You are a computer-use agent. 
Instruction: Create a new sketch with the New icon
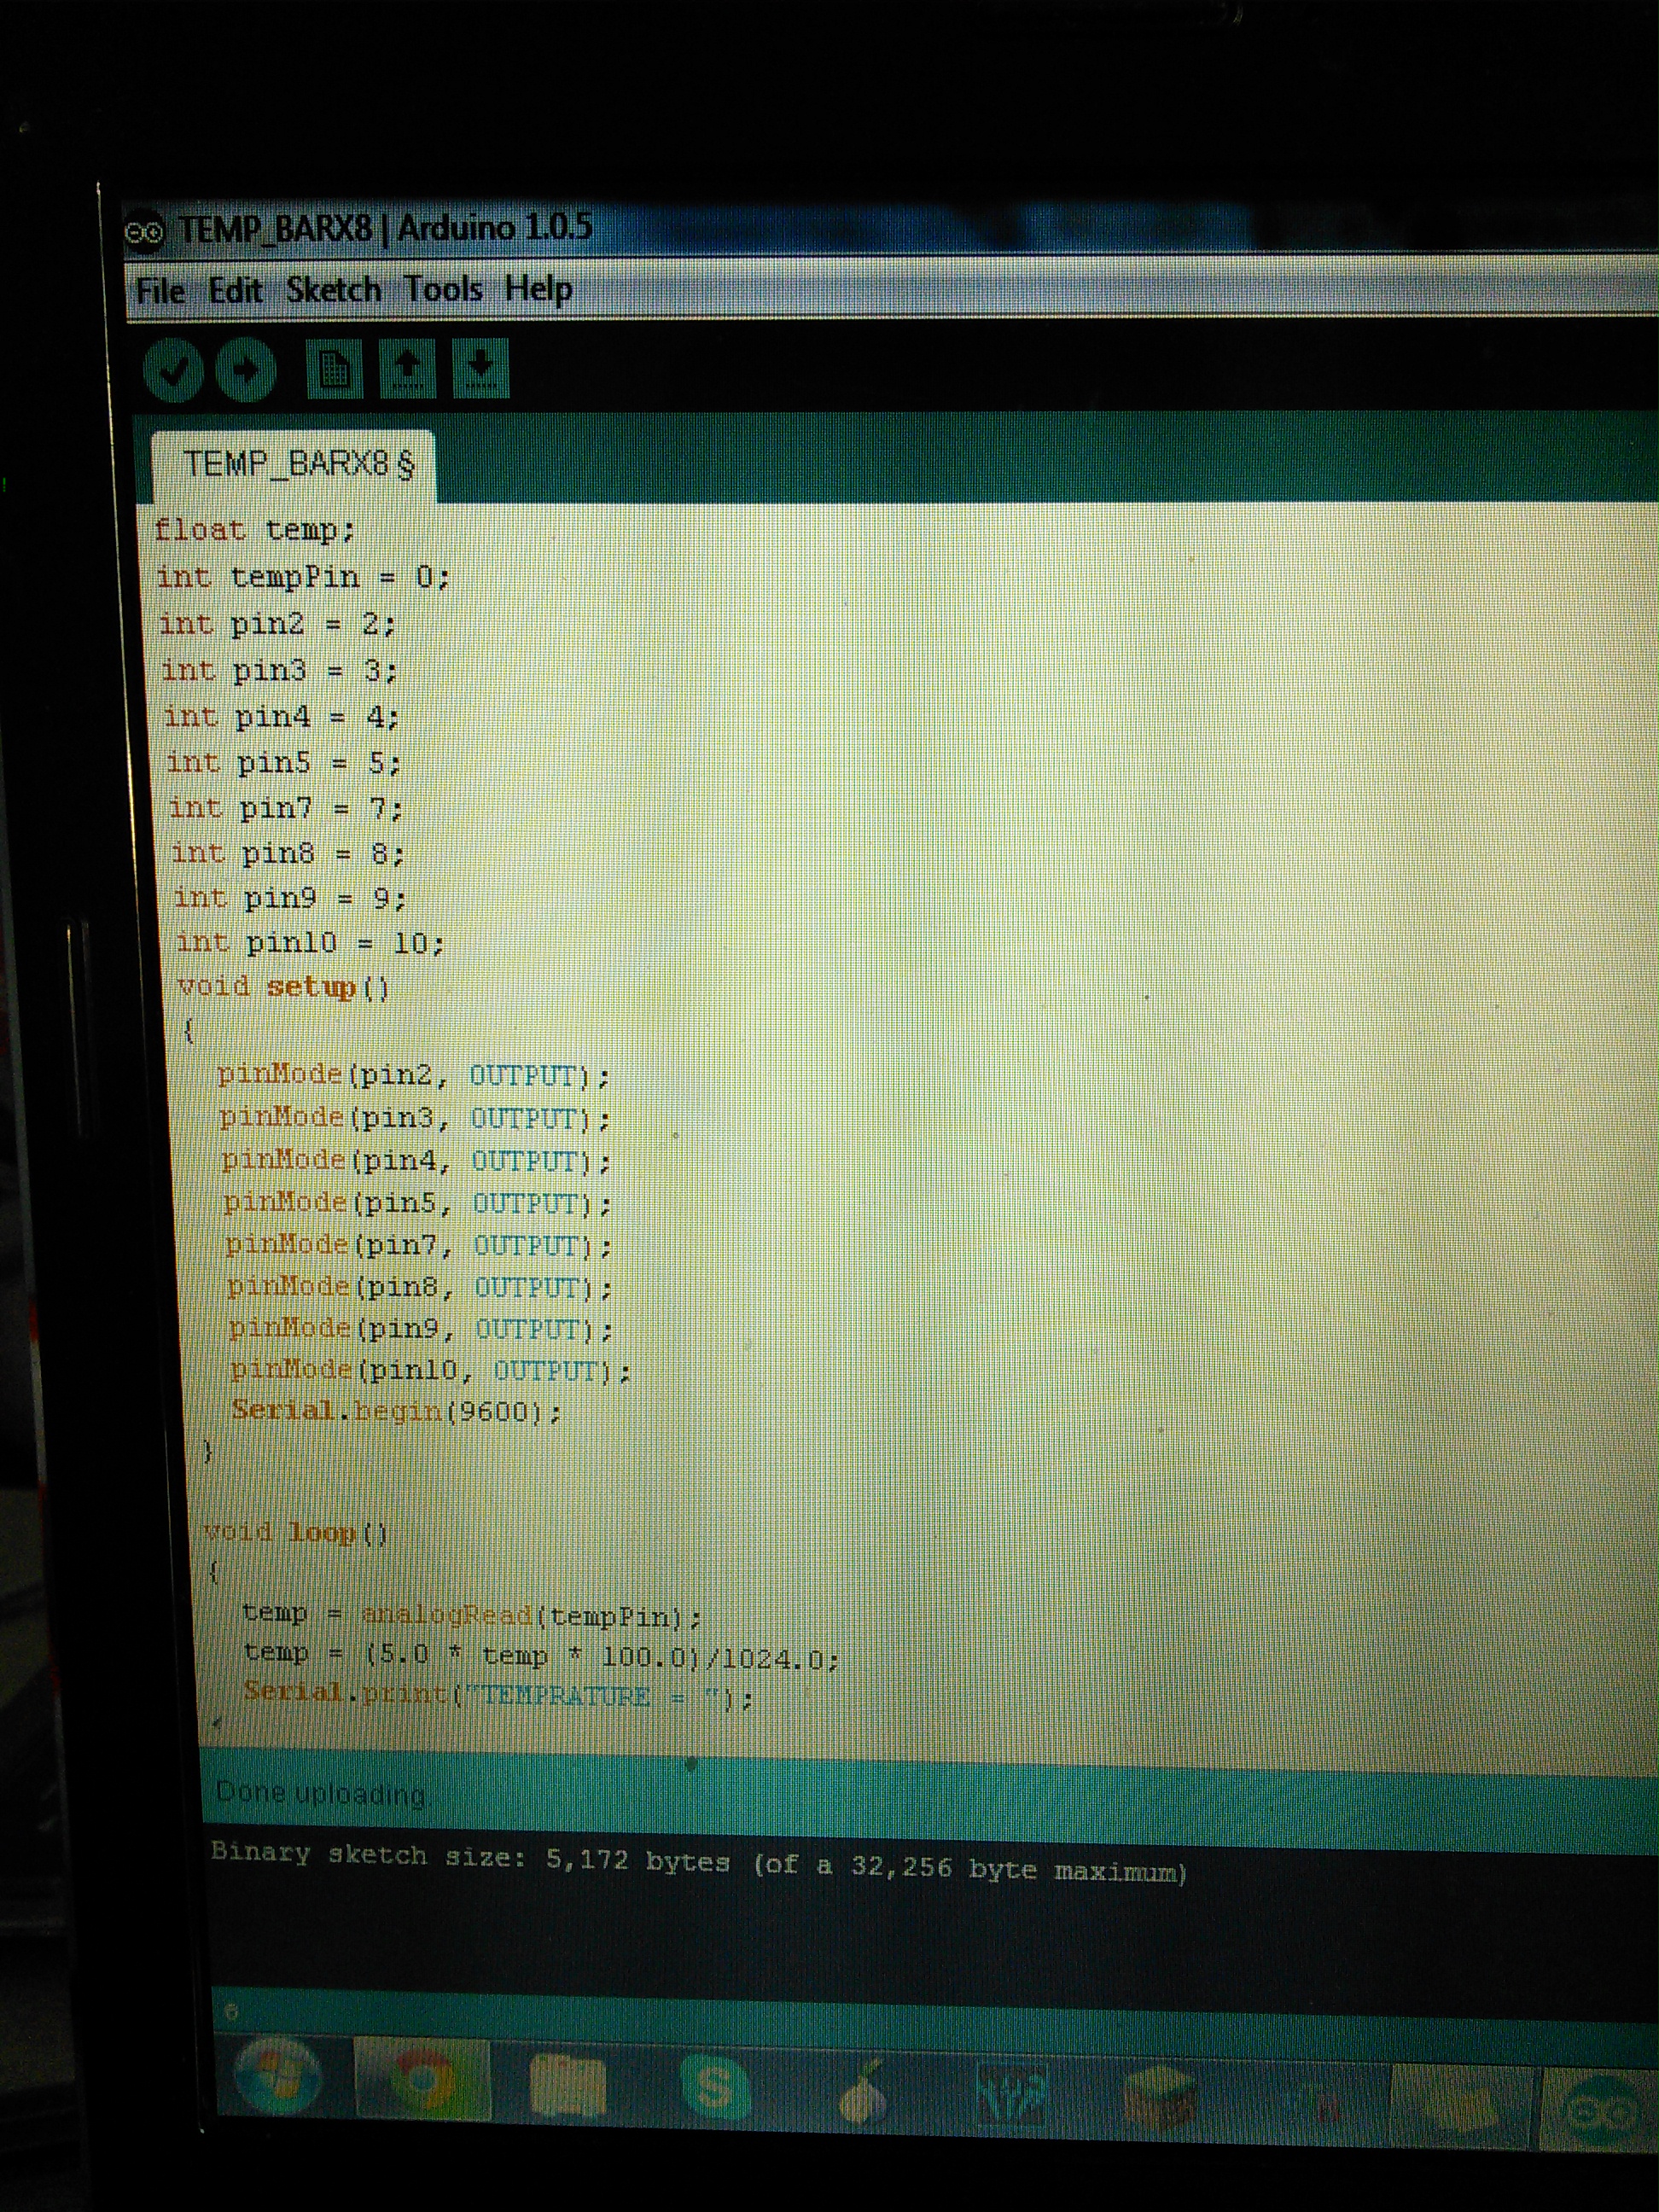[x=334, y=370]
